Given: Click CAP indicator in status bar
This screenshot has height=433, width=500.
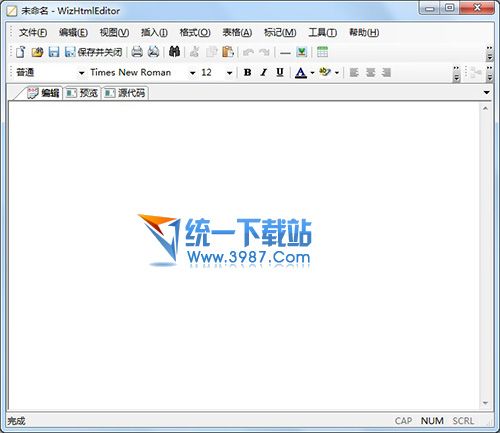Looking at the screenshot, I should [403, 421].
